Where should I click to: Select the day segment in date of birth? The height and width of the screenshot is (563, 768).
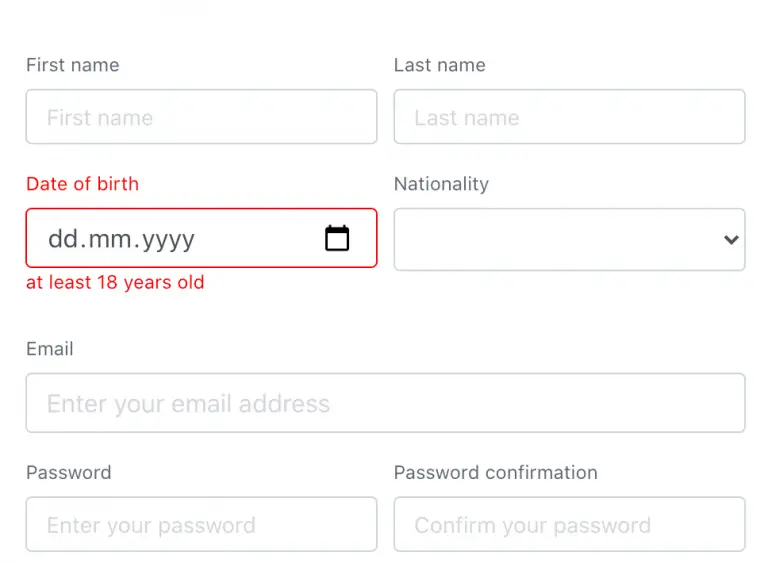coord(63,239)
